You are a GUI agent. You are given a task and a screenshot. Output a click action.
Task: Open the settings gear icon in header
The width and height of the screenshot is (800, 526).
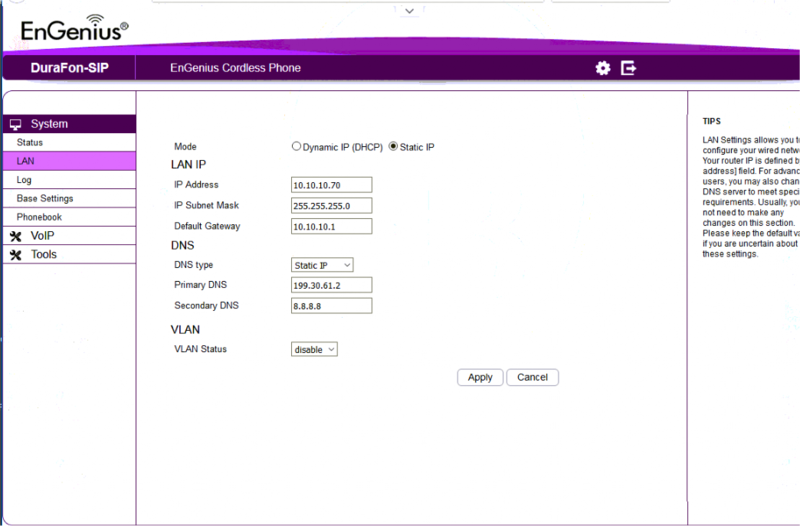click(602, 68)
